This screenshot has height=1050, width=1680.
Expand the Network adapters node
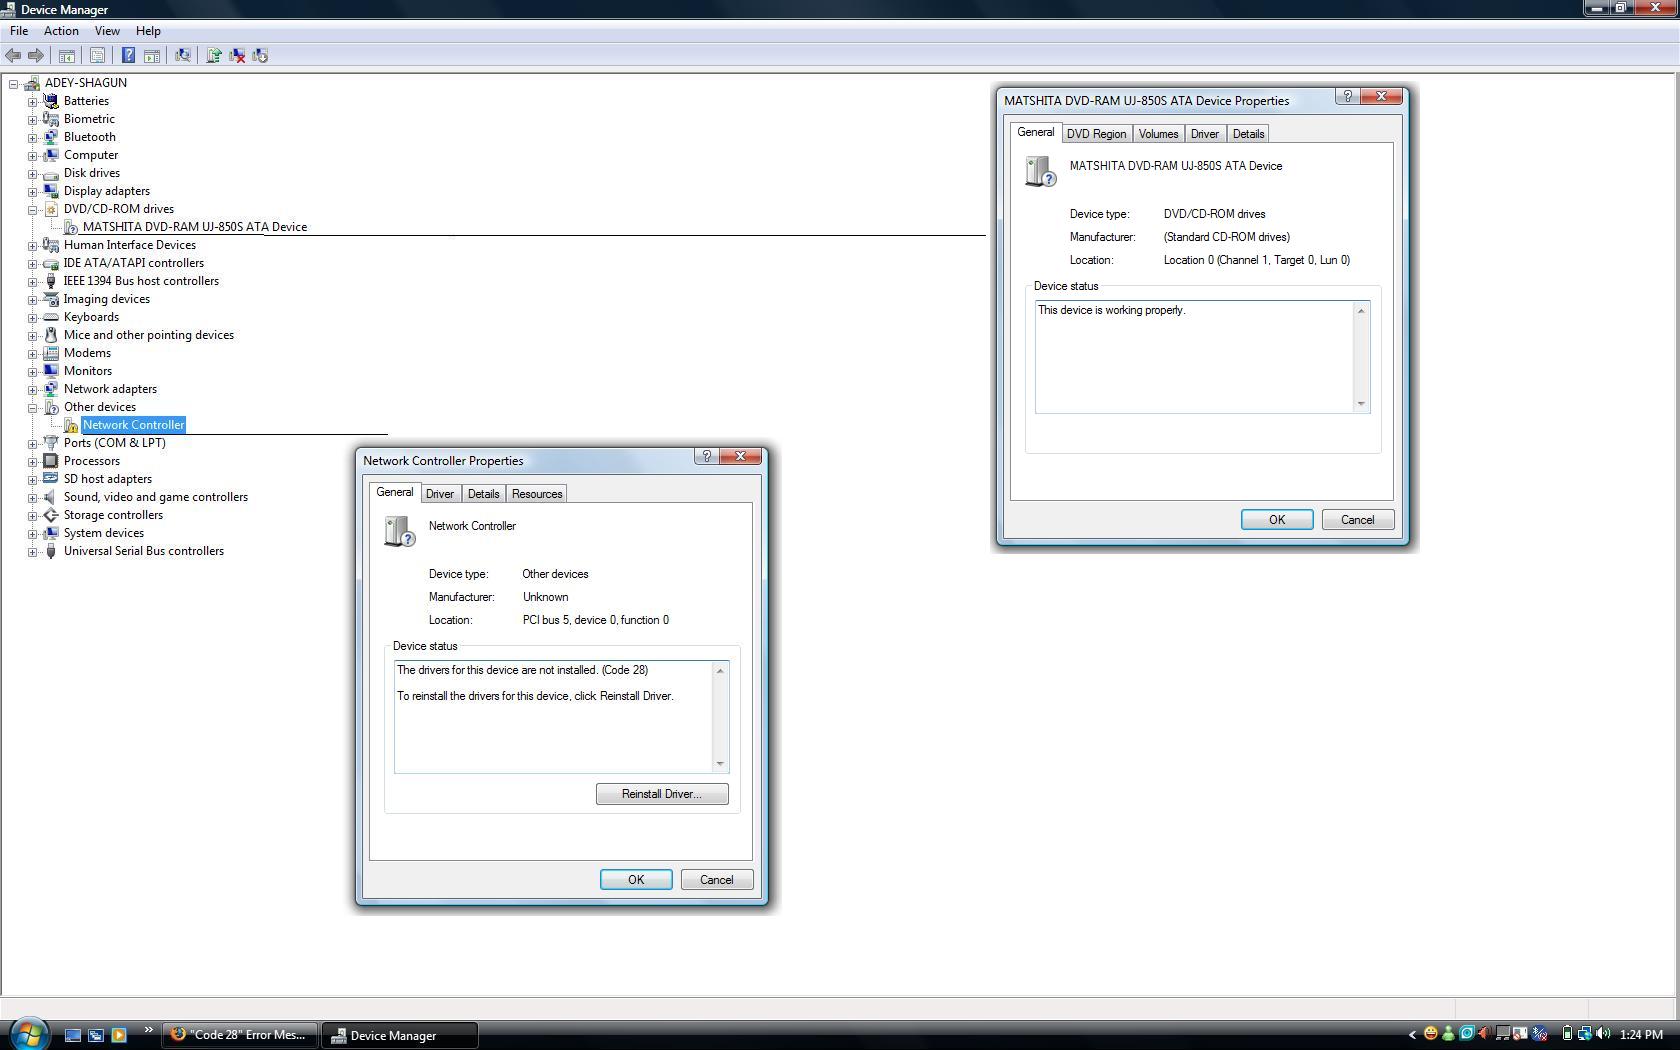pos(33,389)
